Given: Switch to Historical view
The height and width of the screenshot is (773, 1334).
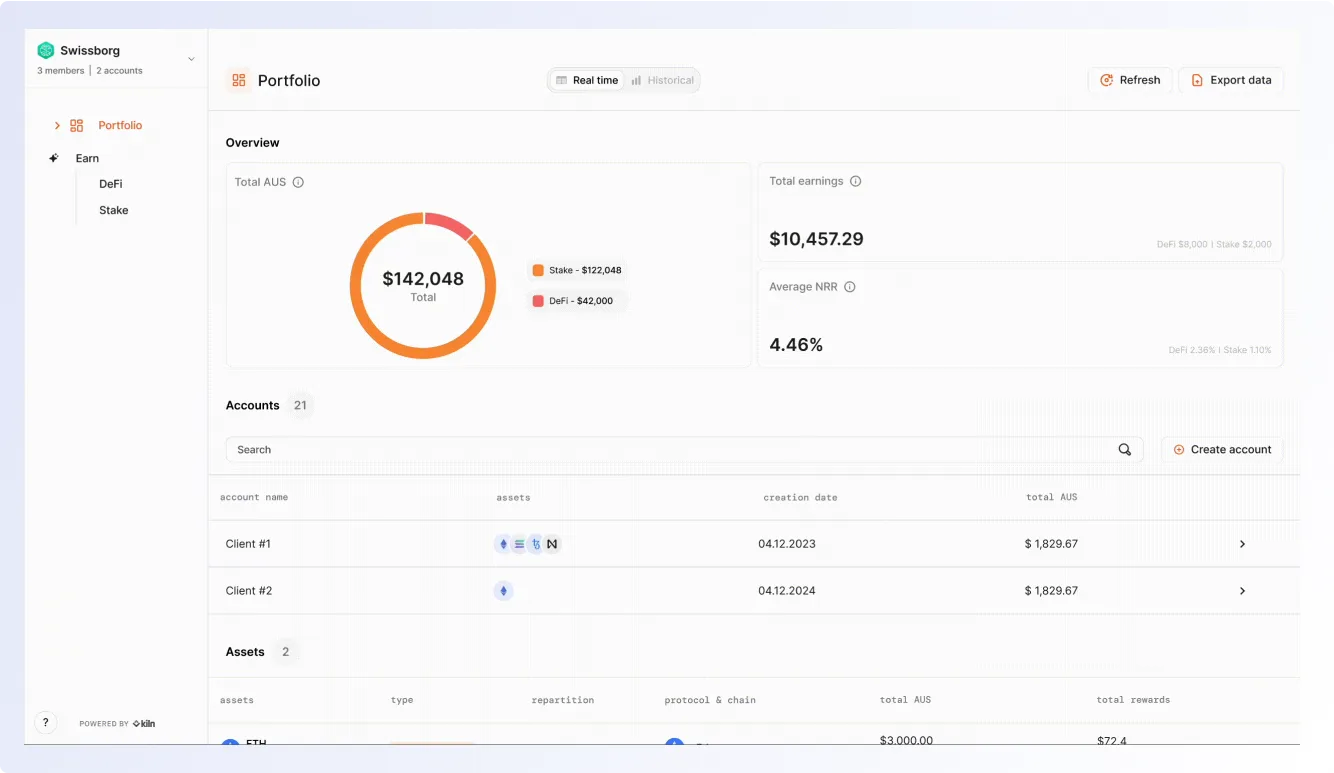Looking at the screenshot, I should pos(662,80).
